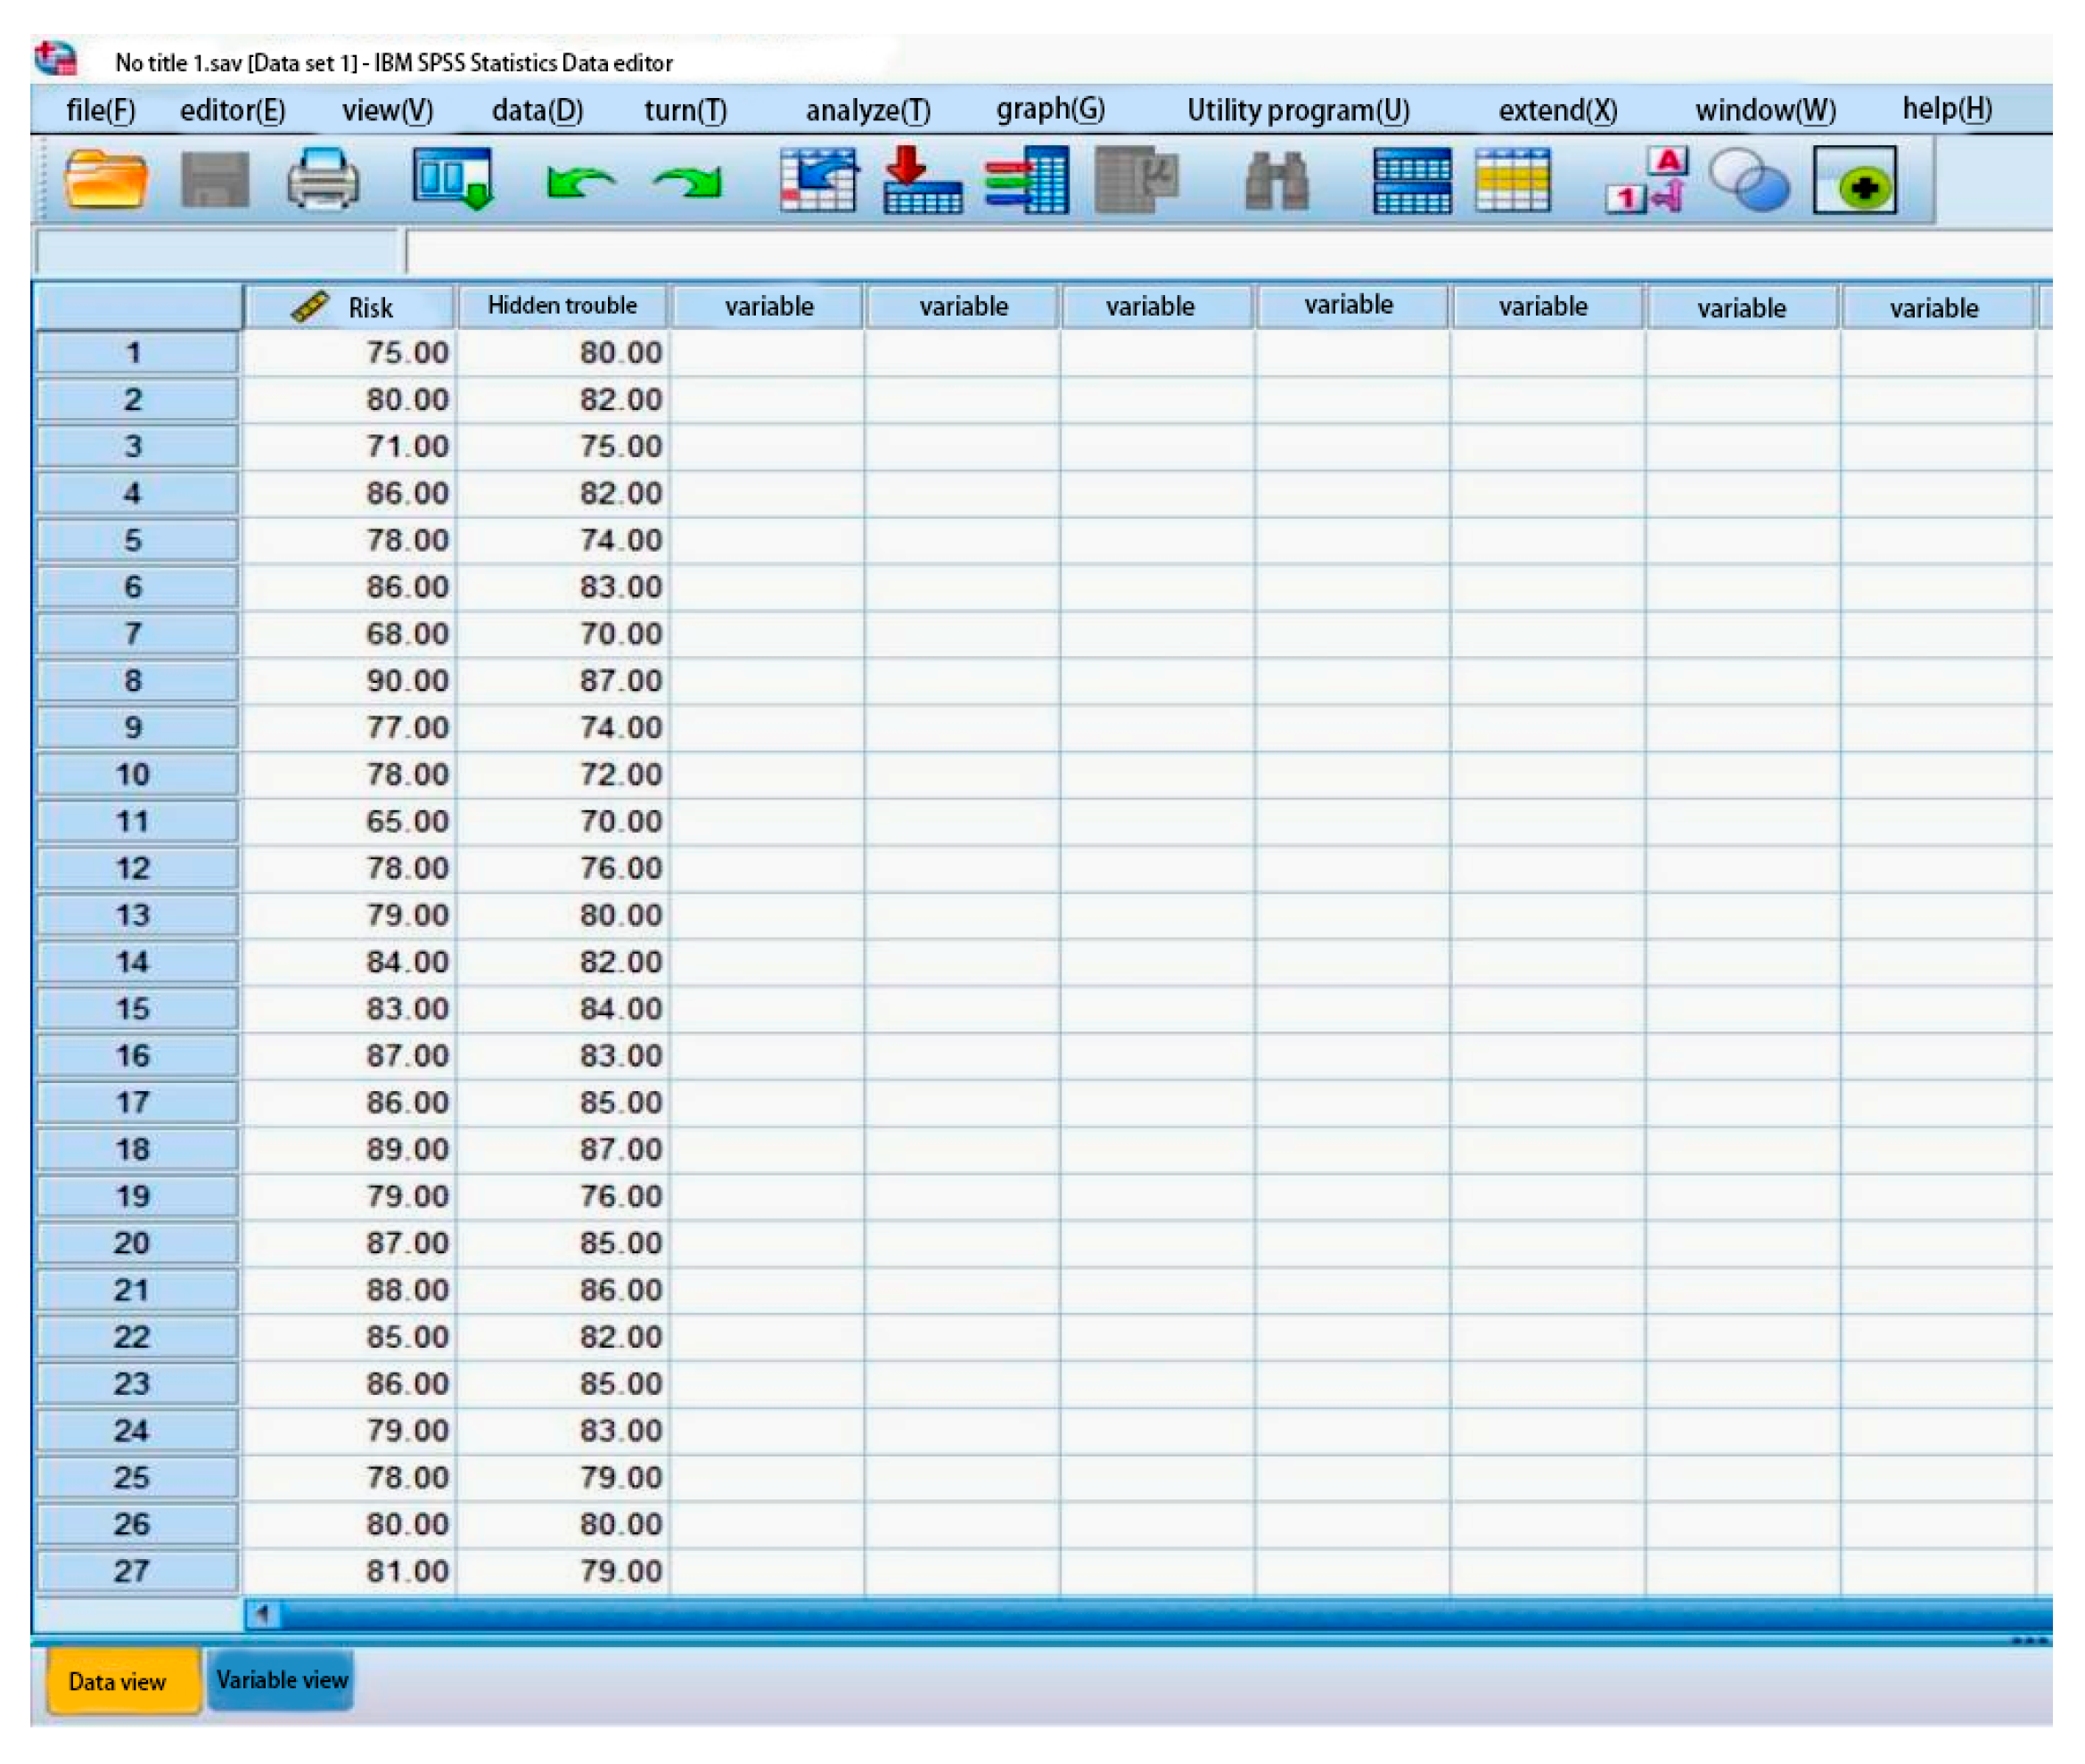
Task: Click the Undo green arrow
Action: coord(580,182)
